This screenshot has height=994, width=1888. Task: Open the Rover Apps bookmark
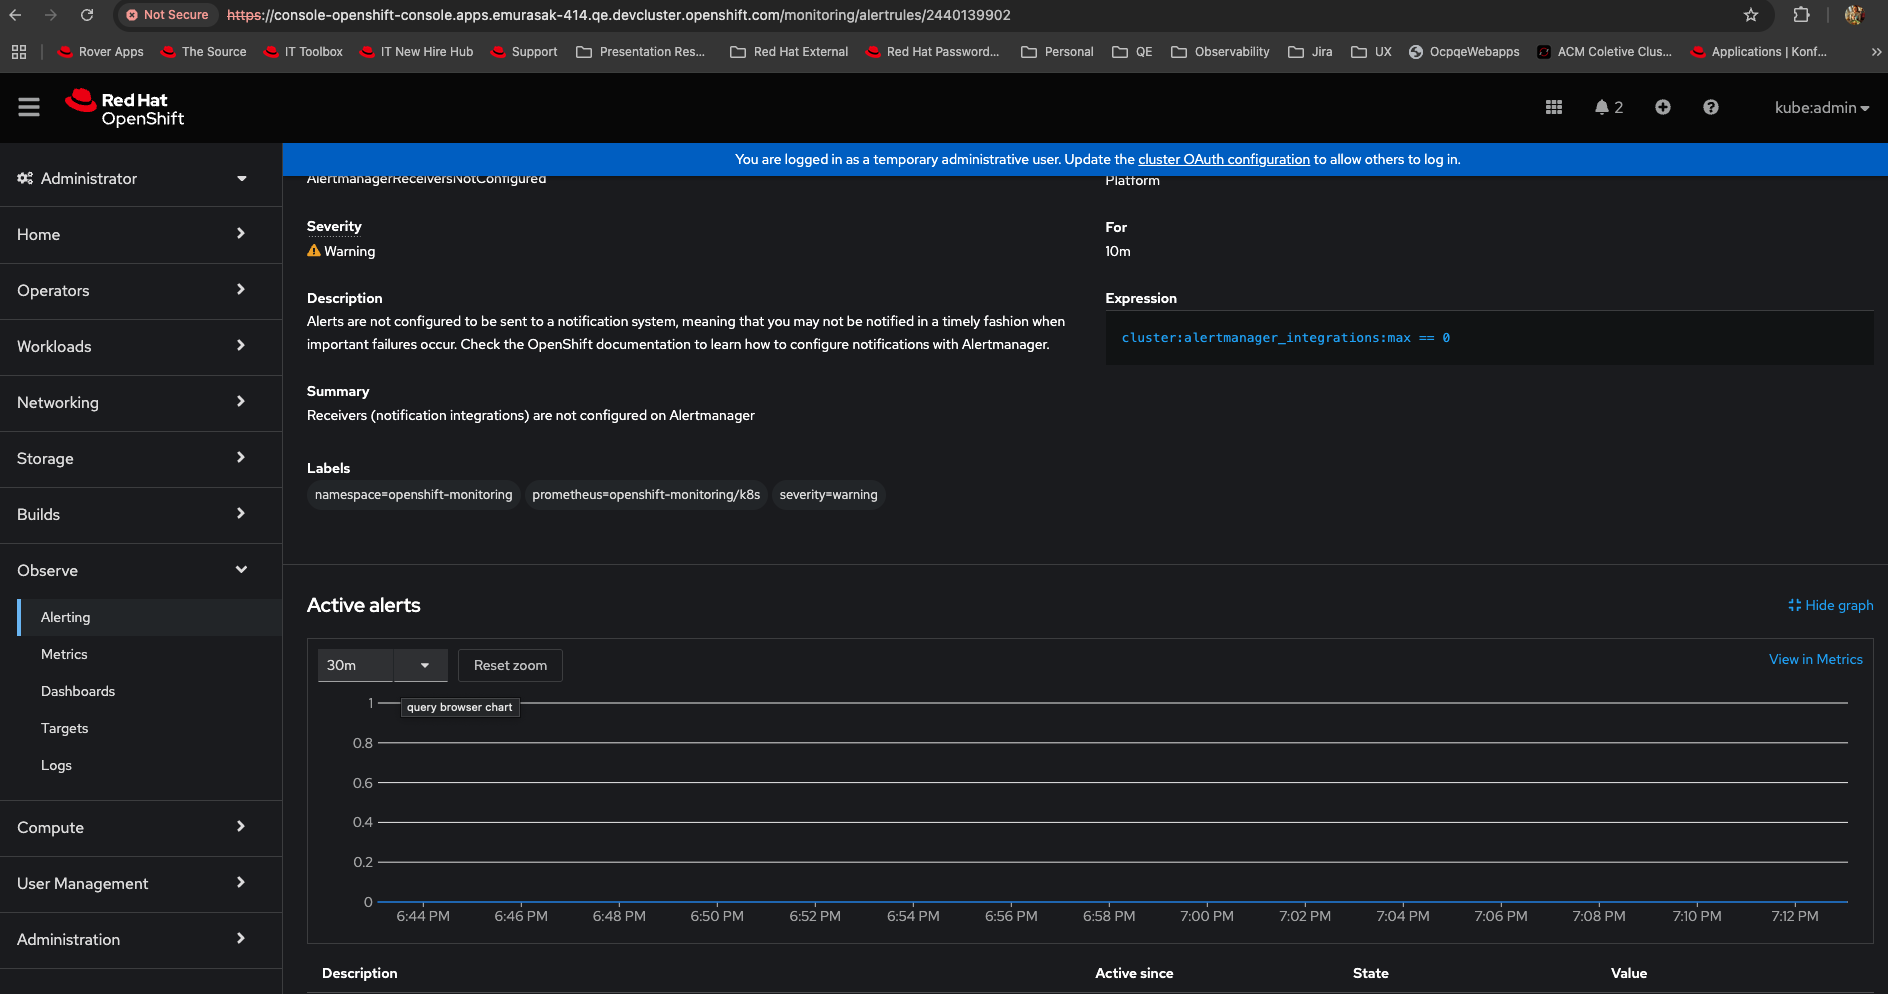[x=101, y=52]
